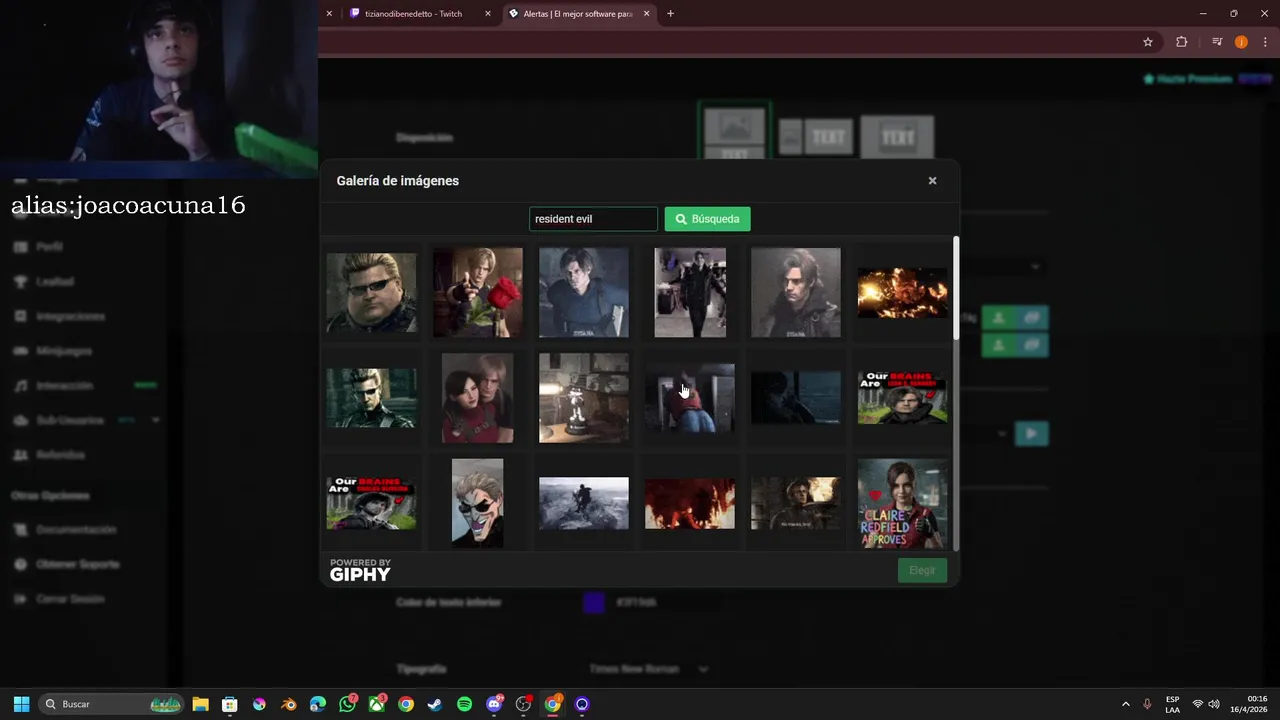This screenshot has height=720, width=1280.
Task: Click the taskbar Buscar search box
Action: 111,704
